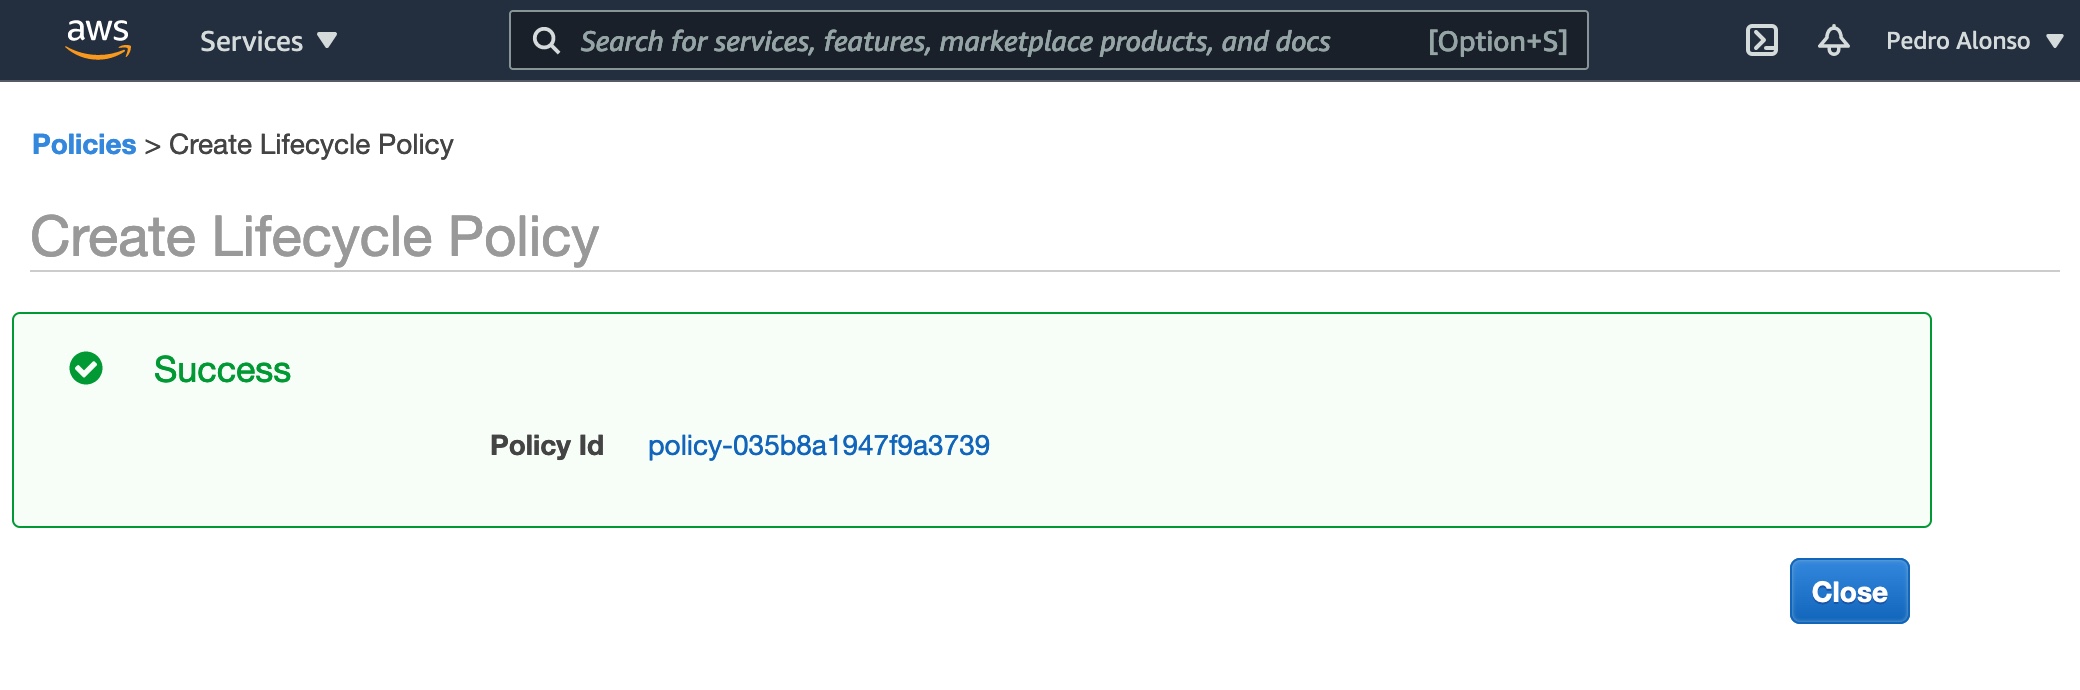Open the policy-035b8a1947f9a3739 link
This screenshot has width=2080, height=690.
(x=818, y=445)
